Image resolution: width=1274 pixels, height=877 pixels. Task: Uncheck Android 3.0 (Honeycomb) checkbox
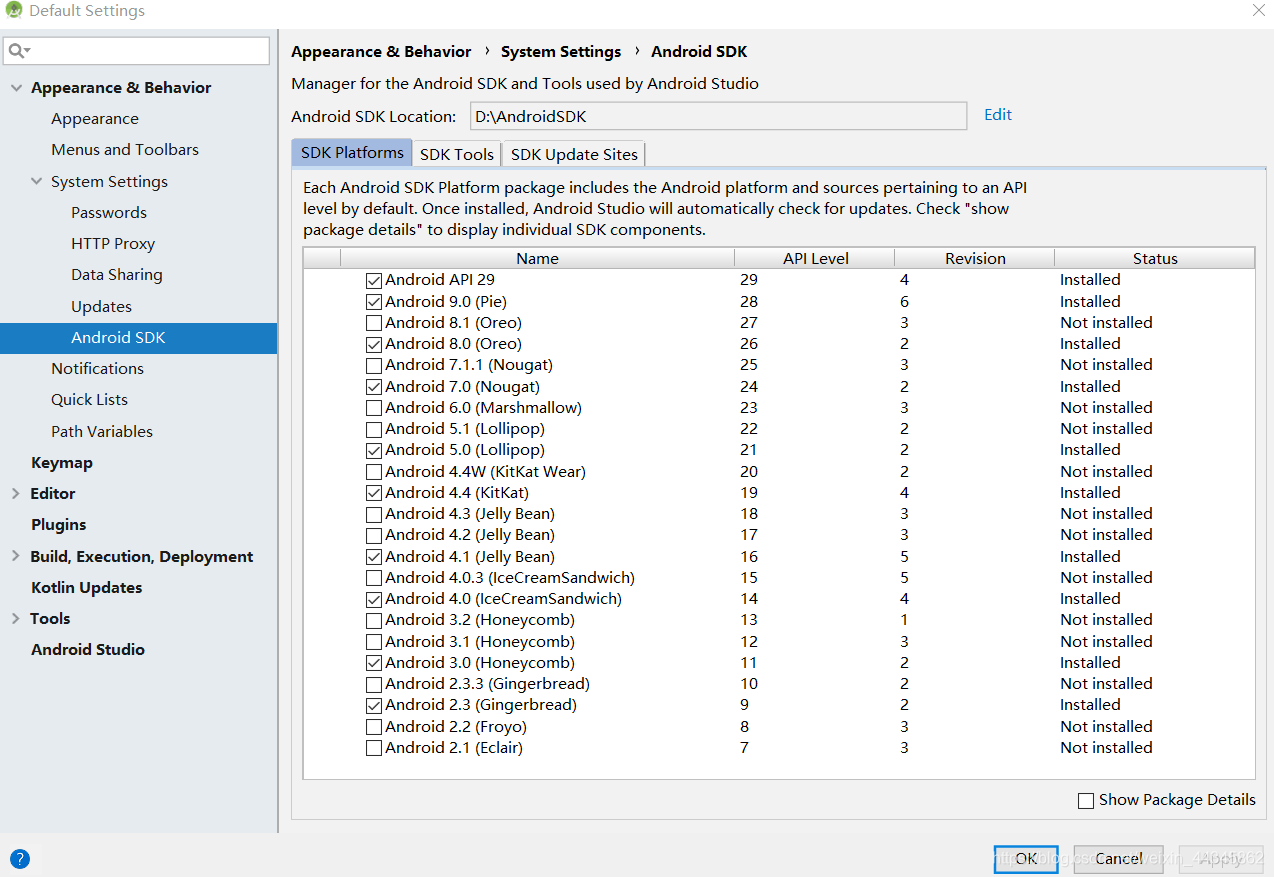pyautogui.click(x=374, y=663)
